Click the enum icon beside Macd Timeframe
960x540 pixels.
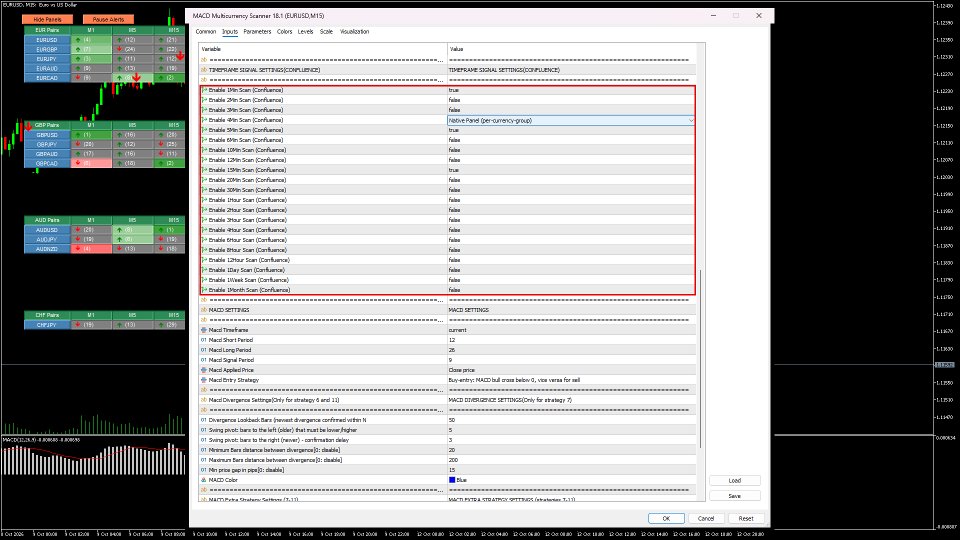pos(204,330)
